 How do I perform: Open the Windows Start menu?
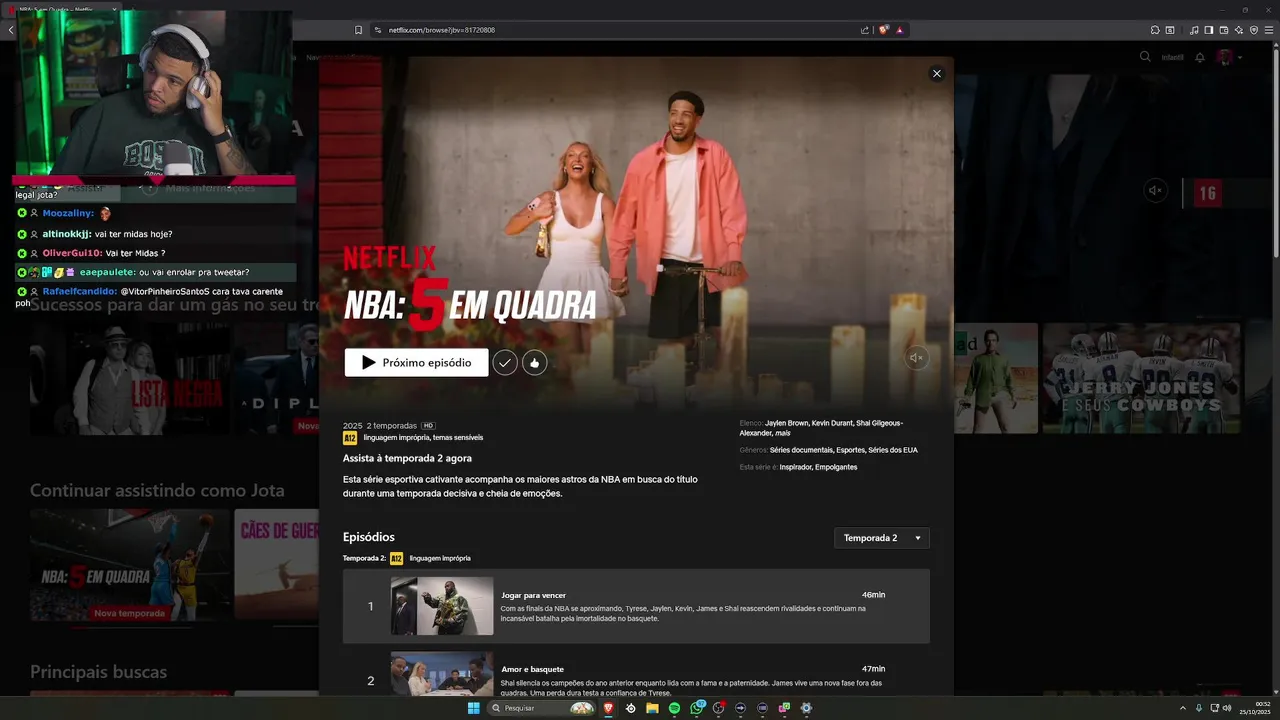(x=473, y=708)
